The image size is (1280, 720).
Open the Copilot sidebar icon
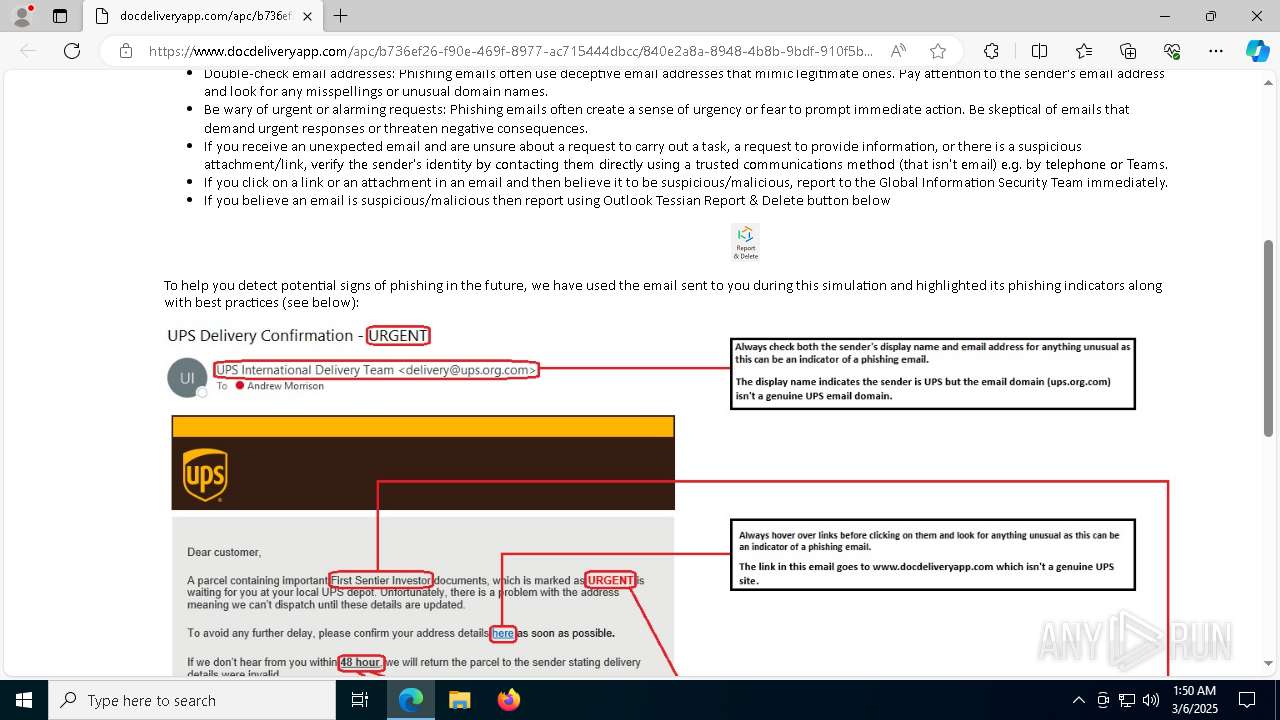coord(1257,51)
